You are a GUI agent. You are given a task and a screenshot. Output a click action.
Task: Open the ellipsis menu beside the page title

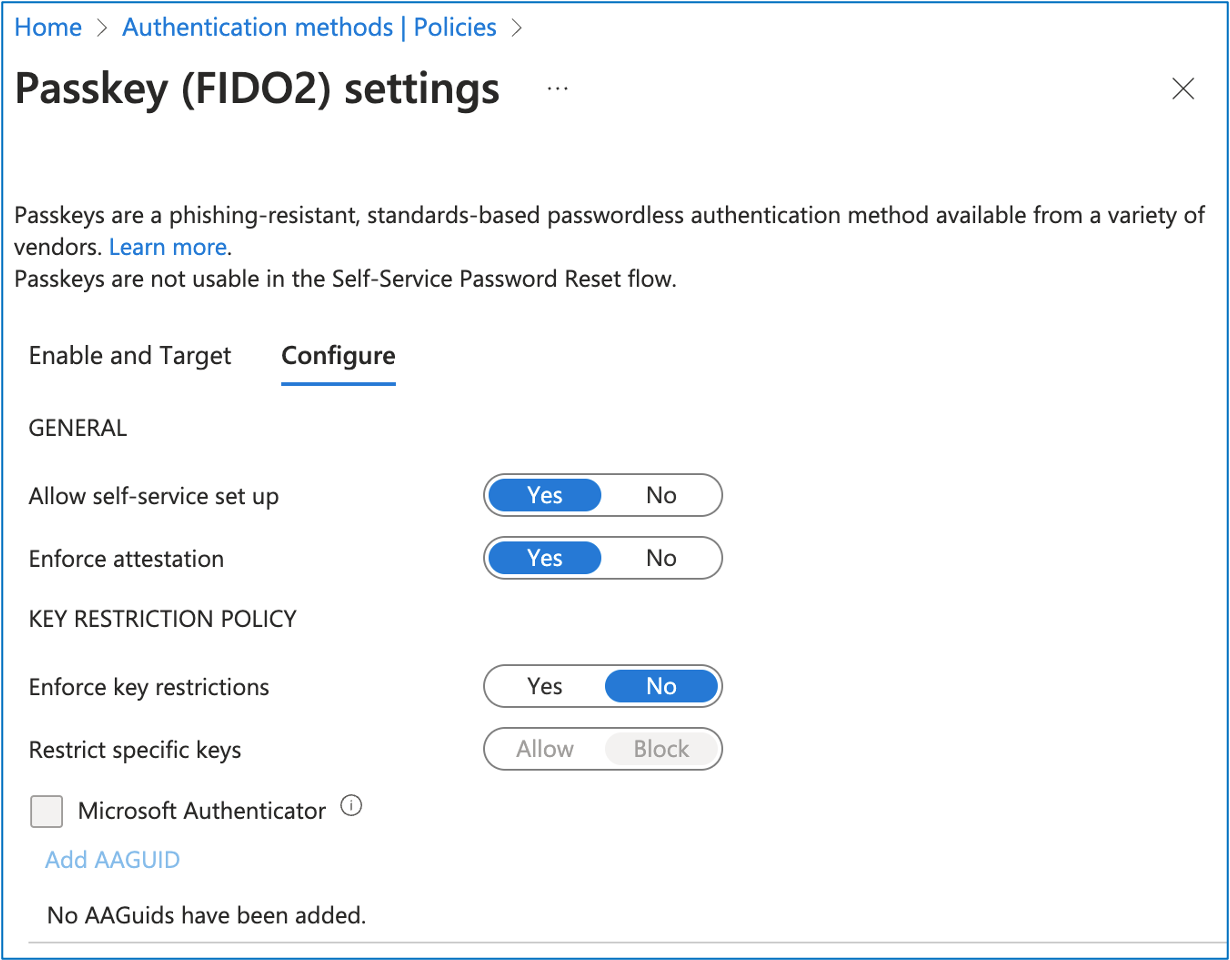coord(557,88)
